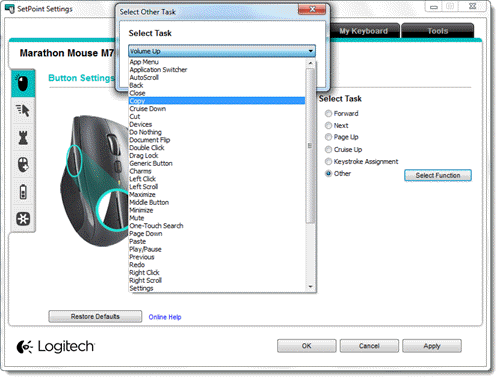Click the circled side button on mouse image
This screenshot has height=380, width=500.
pos(74,161)
